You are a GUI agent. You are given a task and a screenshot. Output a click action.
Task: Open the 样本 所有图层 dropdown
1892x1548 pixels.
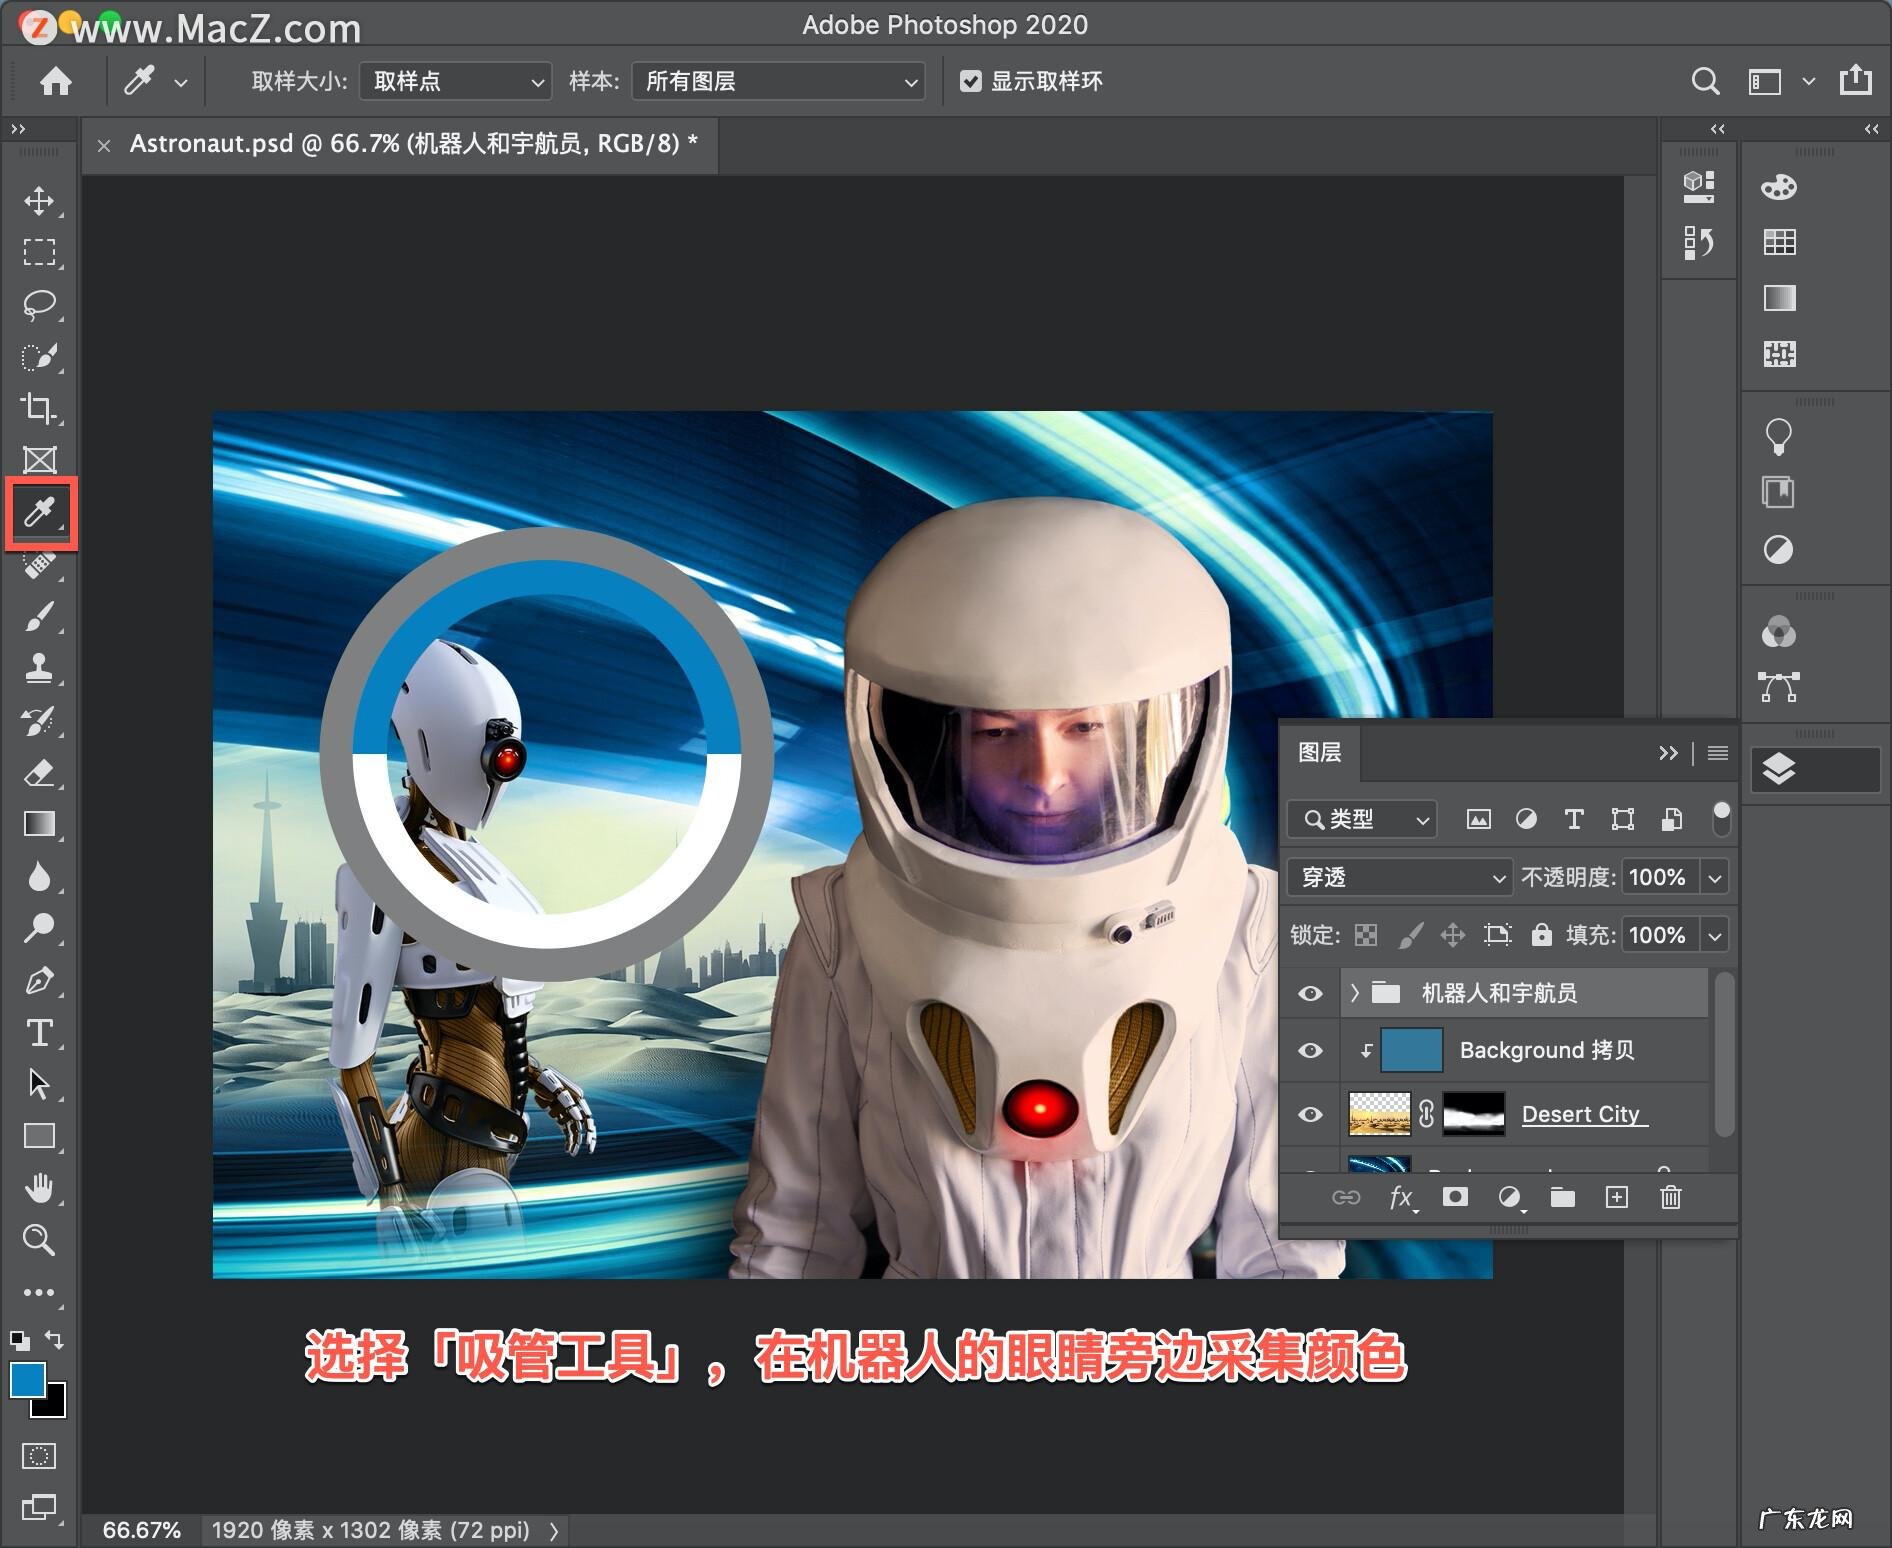tap(778, 81)
